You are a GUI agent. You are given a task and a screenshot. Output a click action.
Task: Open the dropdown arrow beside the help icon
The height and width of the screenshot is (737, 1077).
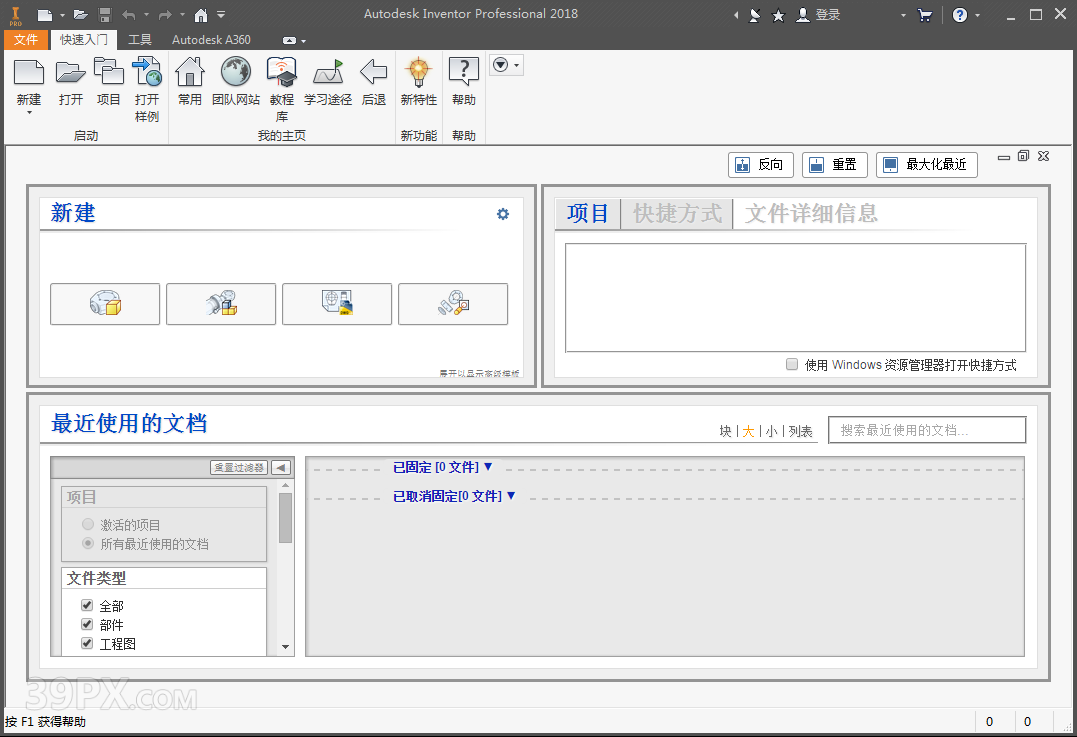977,15
